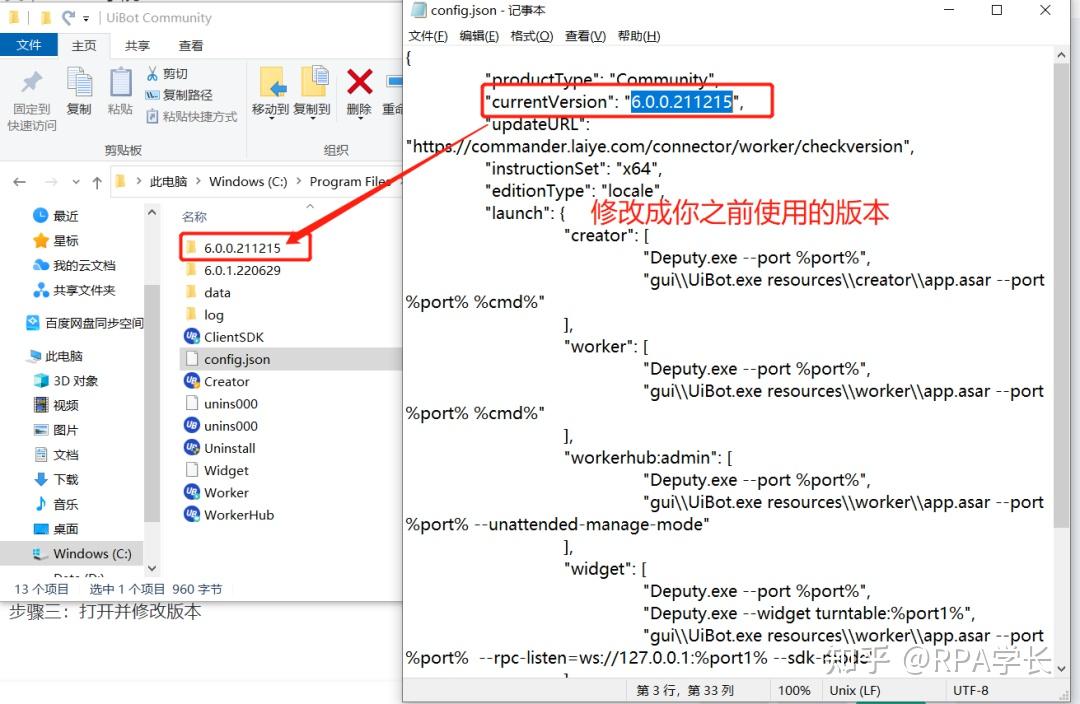Click the 名称 column header

(194, 216)
